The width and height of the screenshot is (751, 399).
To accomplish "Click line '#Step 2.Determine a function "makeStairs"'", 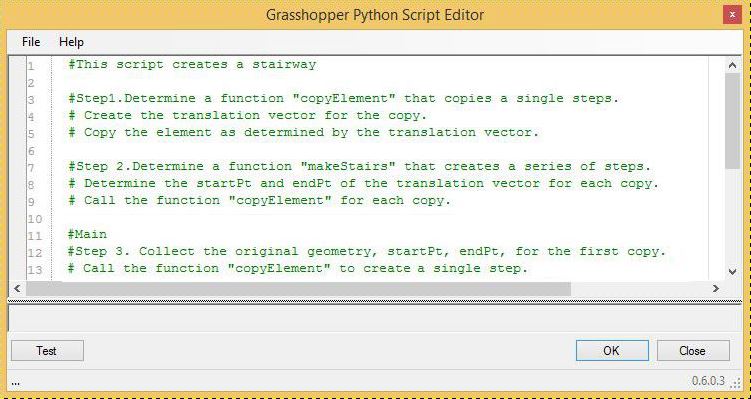I will click(x=359, y=166).
